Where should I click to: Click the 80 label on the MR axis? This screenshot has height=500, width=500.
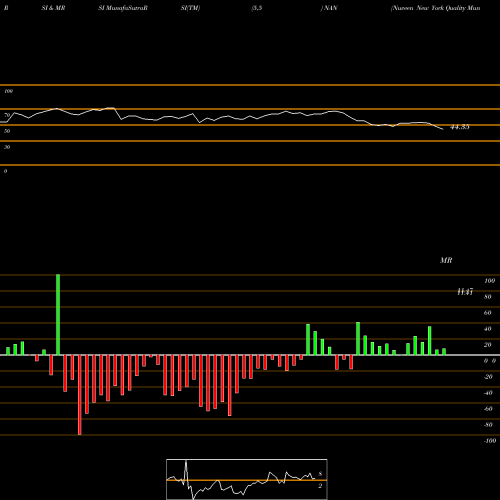[488, 297]
